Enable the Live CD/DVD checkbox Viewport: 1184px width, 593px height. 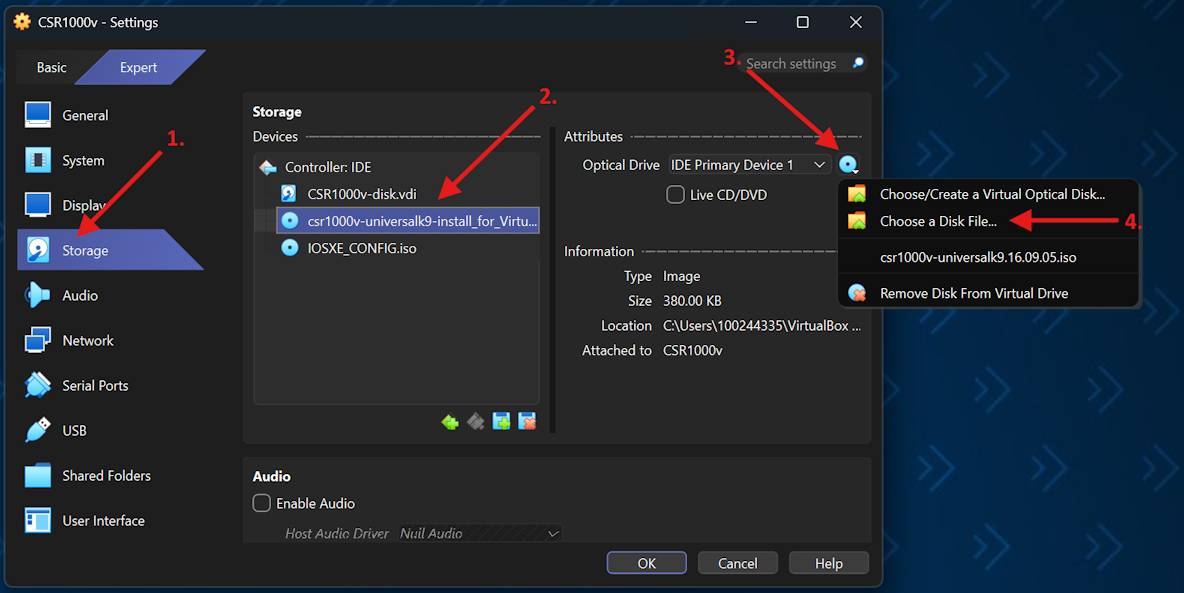coord(675,194)
